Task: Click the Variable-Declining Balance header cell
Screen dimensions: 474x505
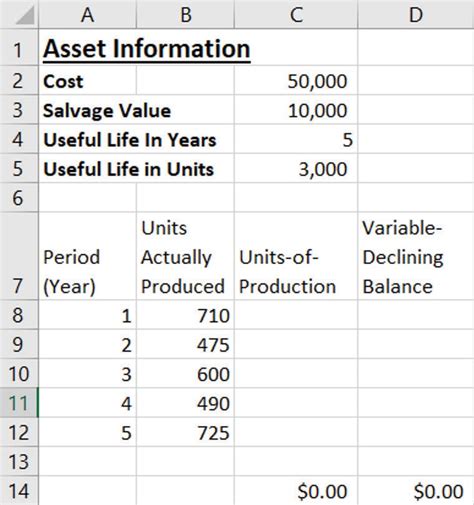Action: (x=416, y=256)
